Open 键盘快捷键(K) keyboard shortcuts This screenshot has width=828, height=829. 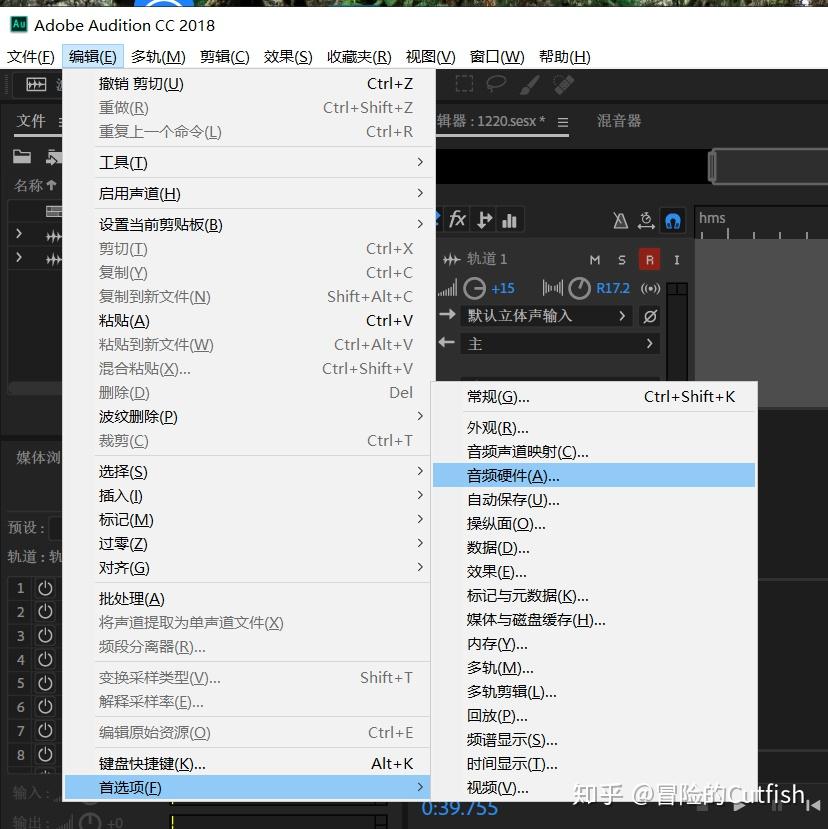pos(247,763)
